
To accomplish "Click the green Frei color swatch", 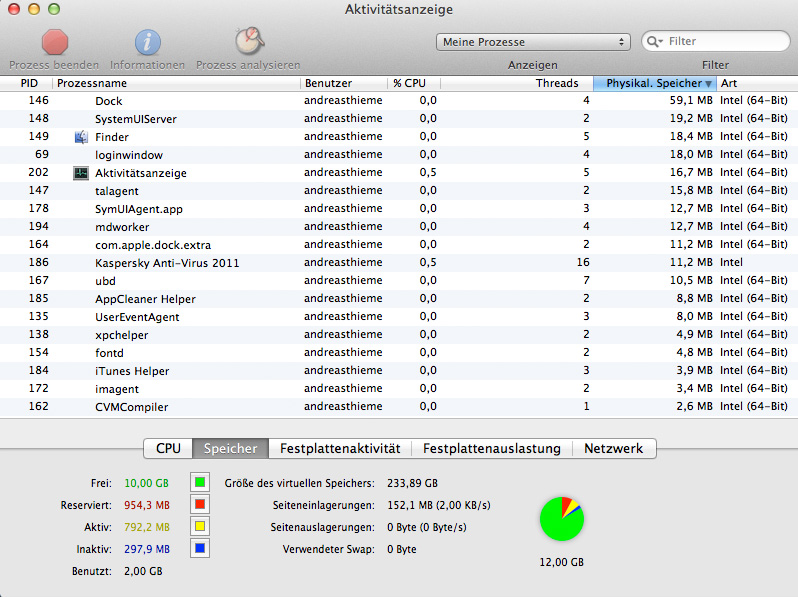I will click(200, 482).
